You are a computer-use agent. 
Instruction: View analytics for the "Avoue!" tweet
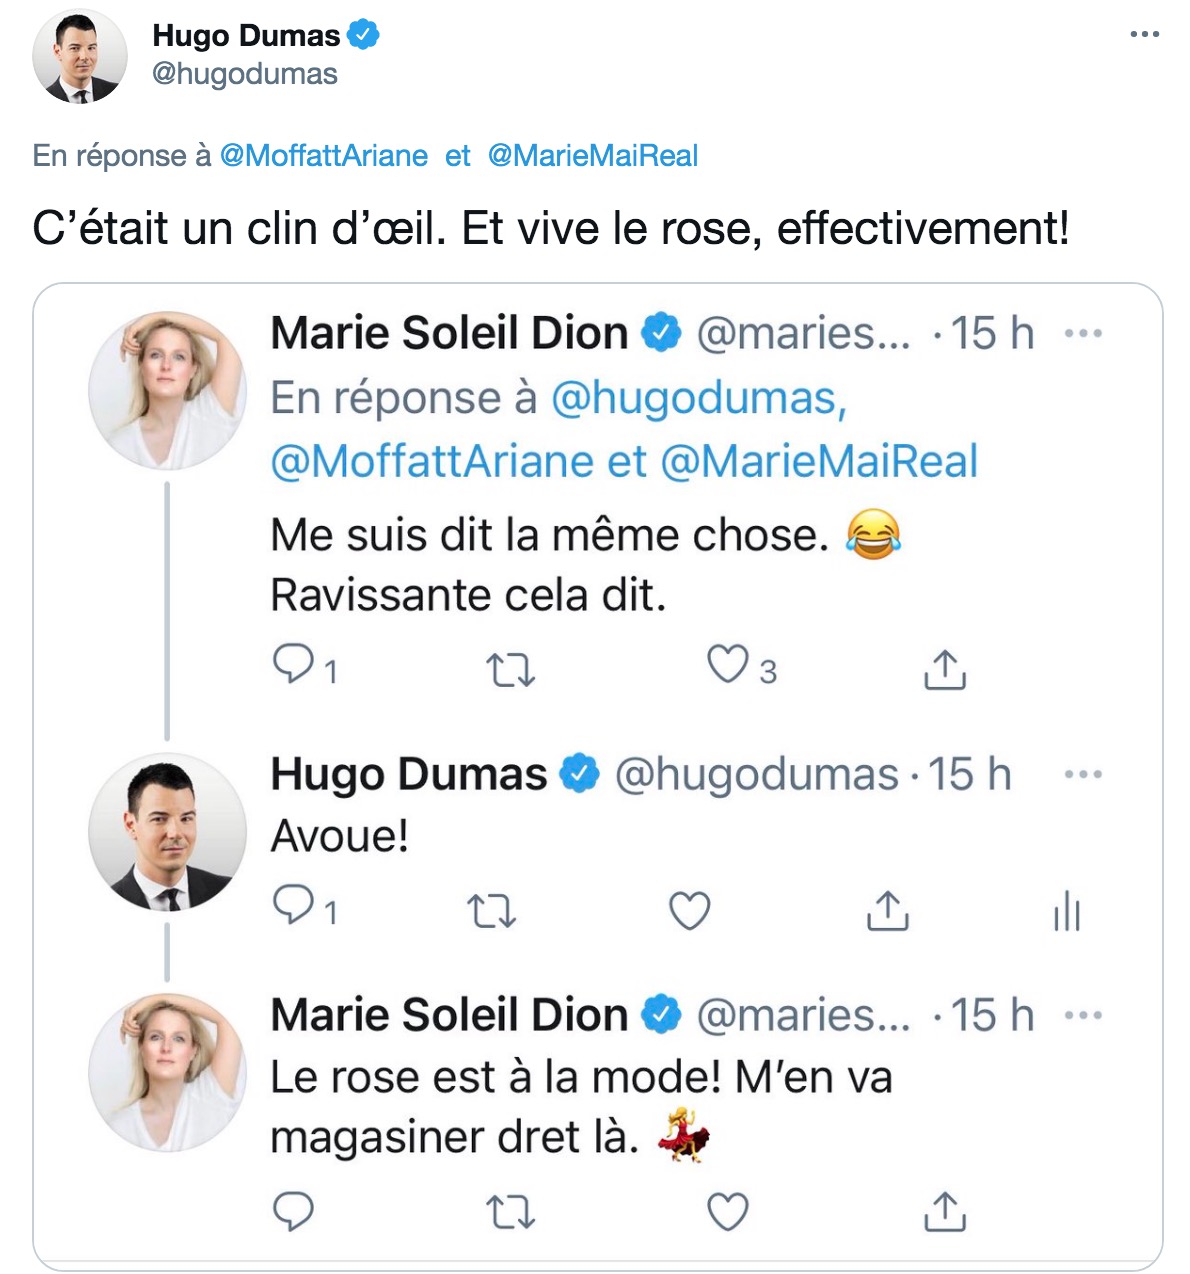[x=1067, y=911]
